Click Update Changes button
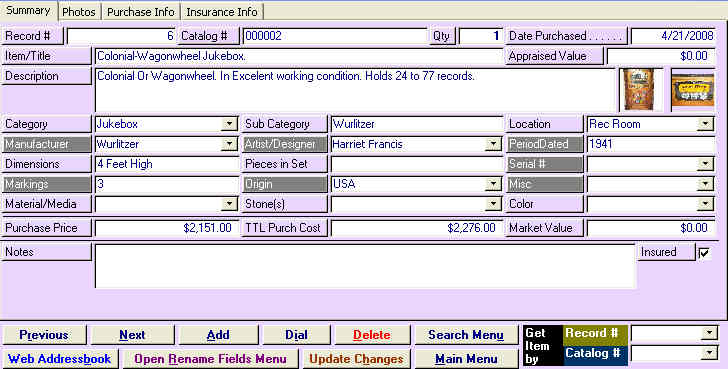 [x=356, y=359]
